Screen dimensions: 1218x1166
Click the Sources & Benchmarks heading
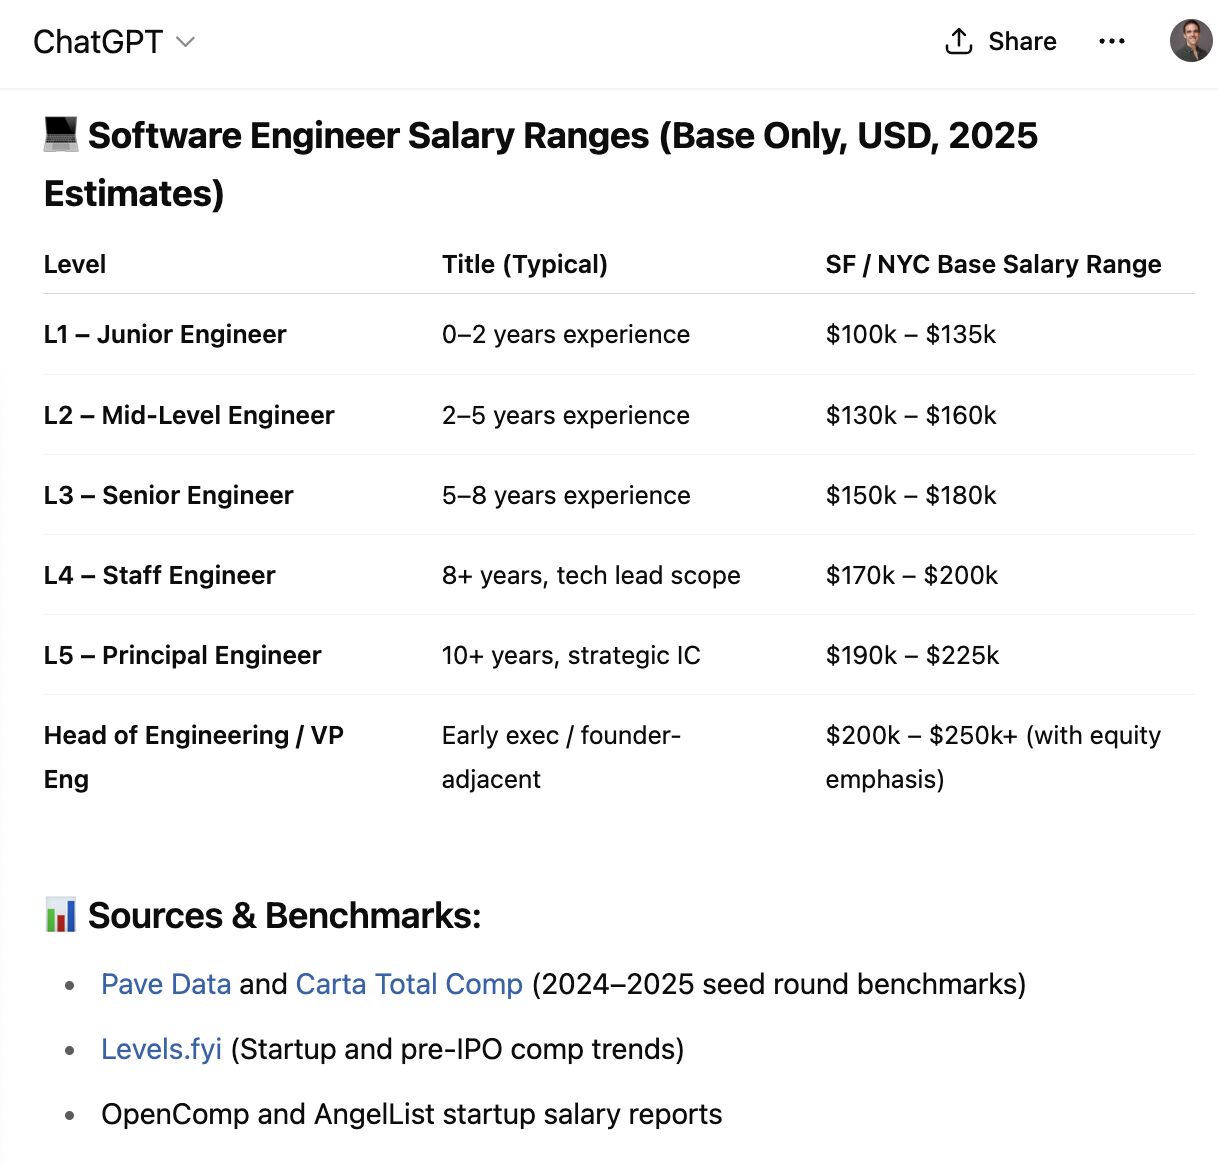point(284,915)
